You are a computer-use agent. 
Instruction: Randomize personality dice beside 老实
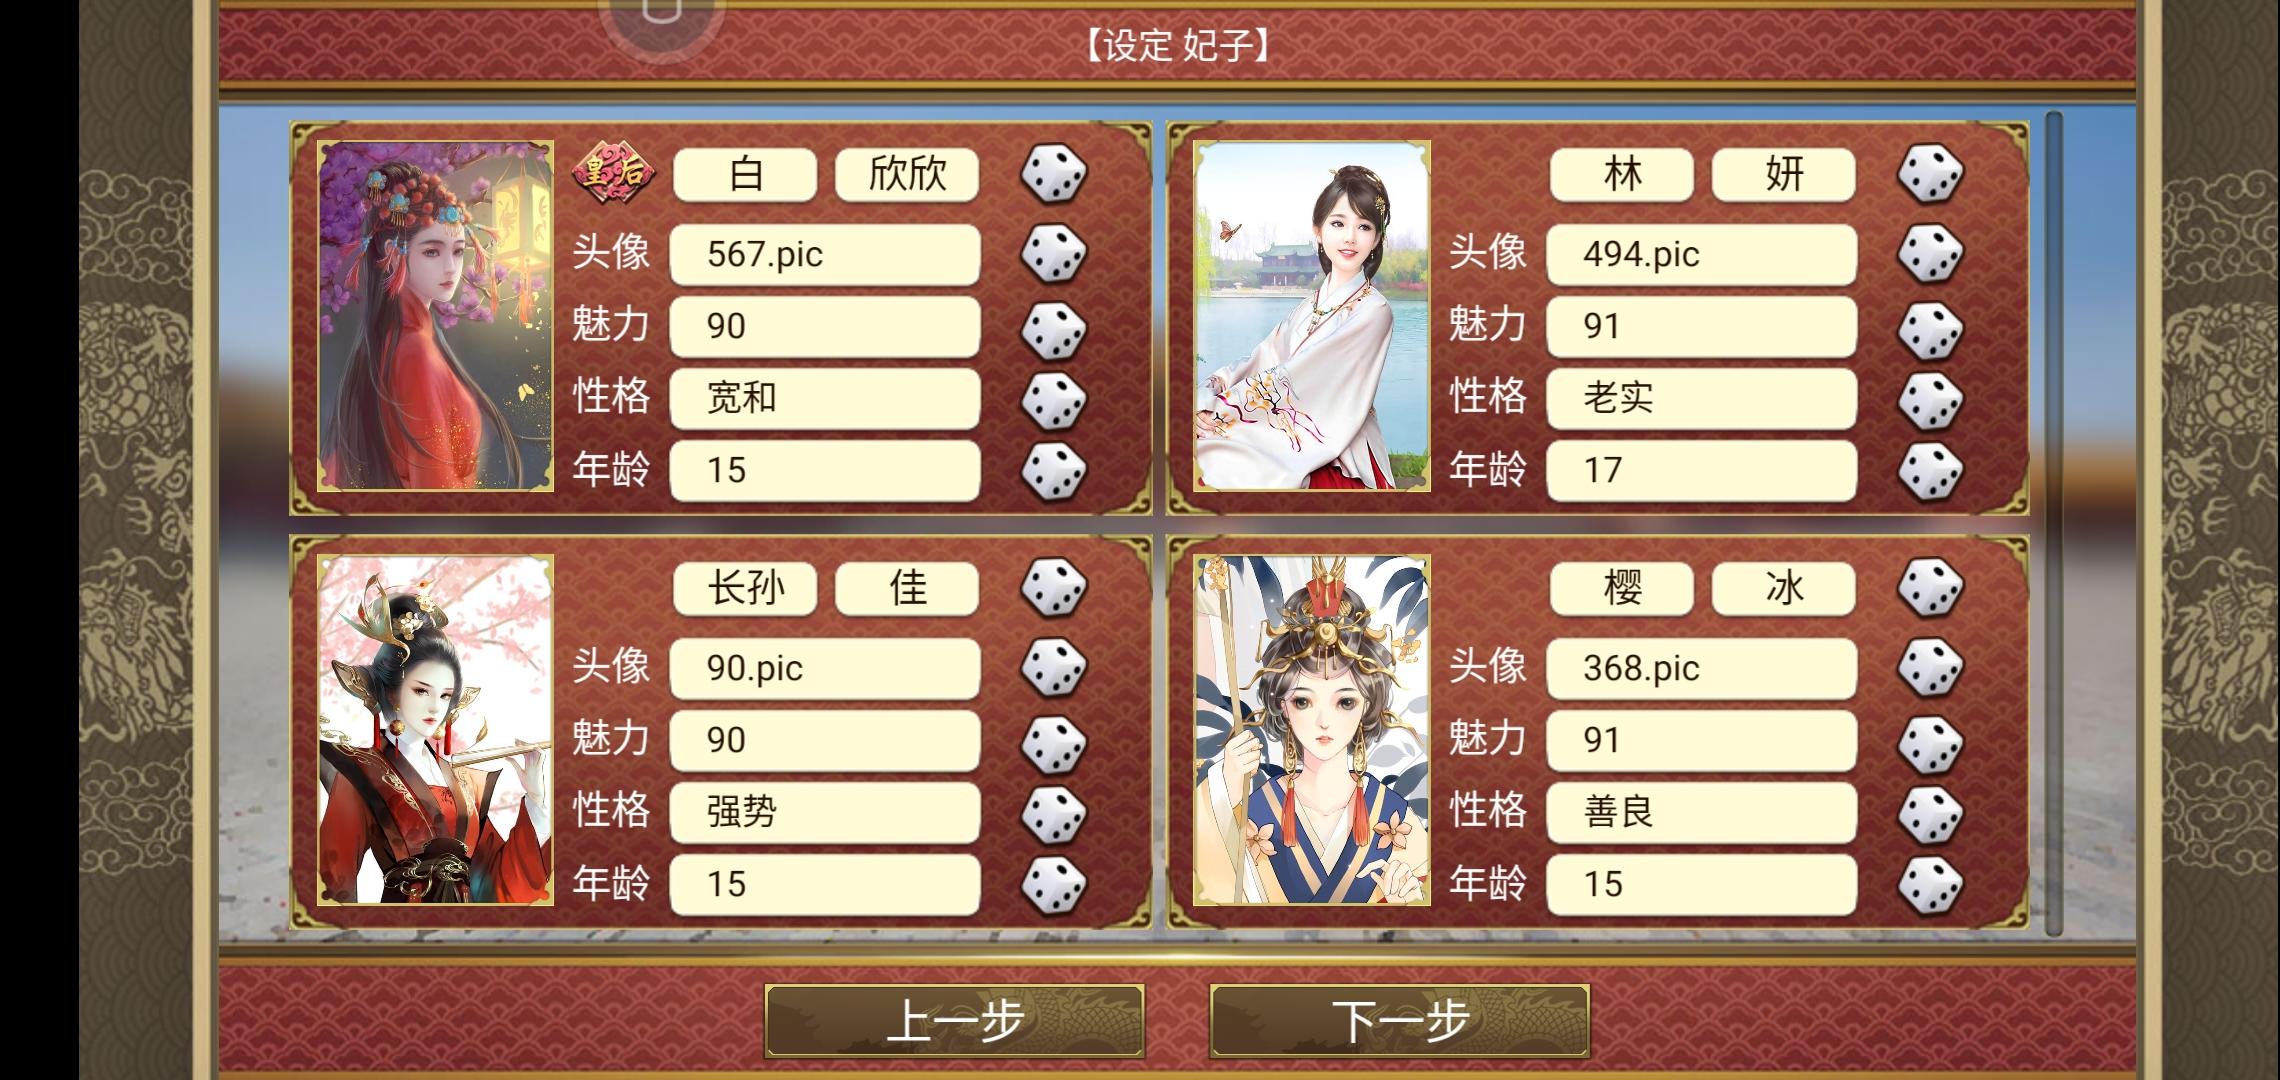coord(1930,399)
